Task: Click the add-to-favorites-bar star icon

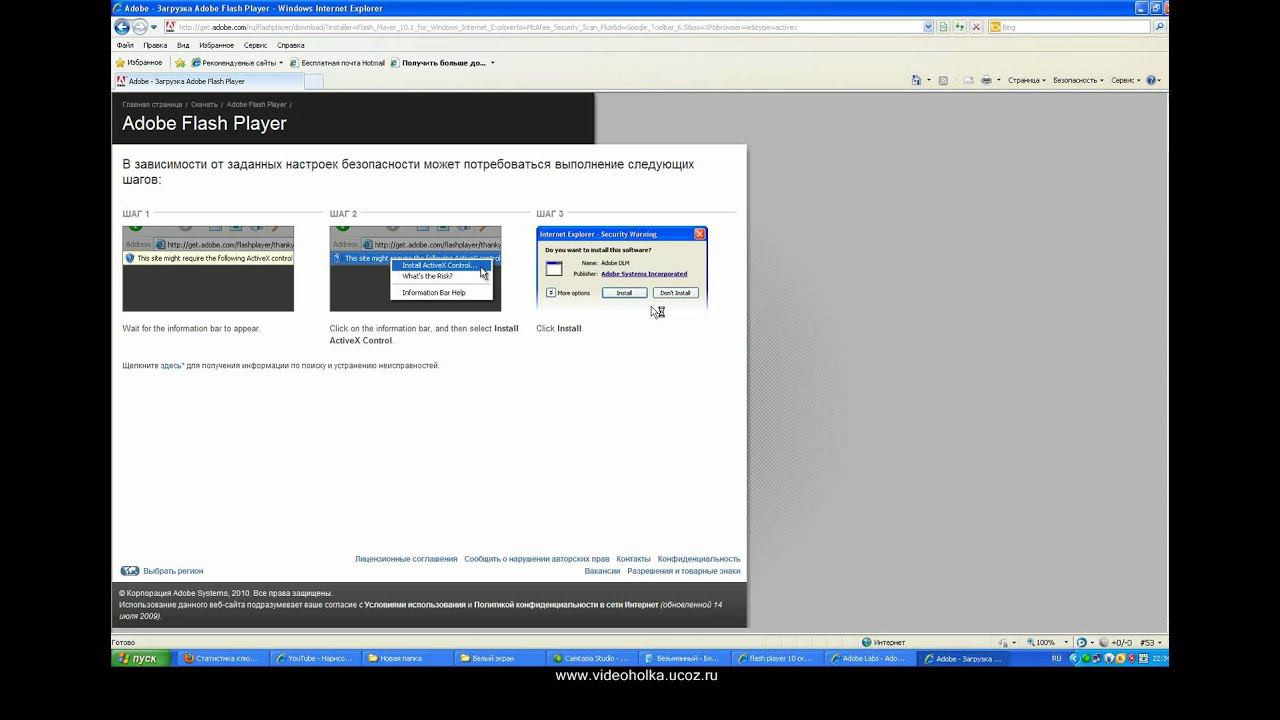Action: pyautogui.click(x=180, y=63)
